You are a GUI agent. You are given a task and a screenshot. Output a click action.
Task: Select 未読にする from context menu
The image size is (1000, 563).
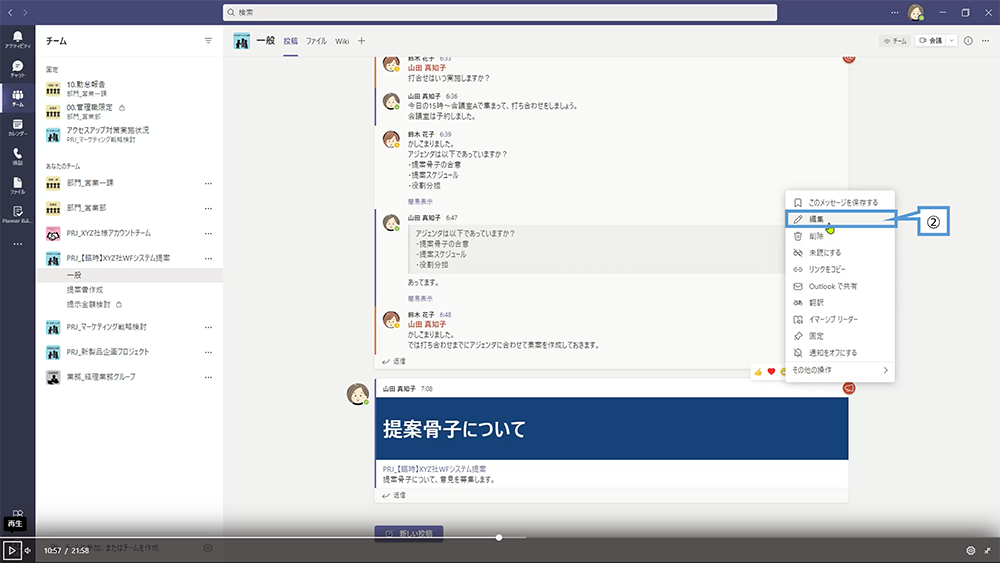(x=840, y=252)
